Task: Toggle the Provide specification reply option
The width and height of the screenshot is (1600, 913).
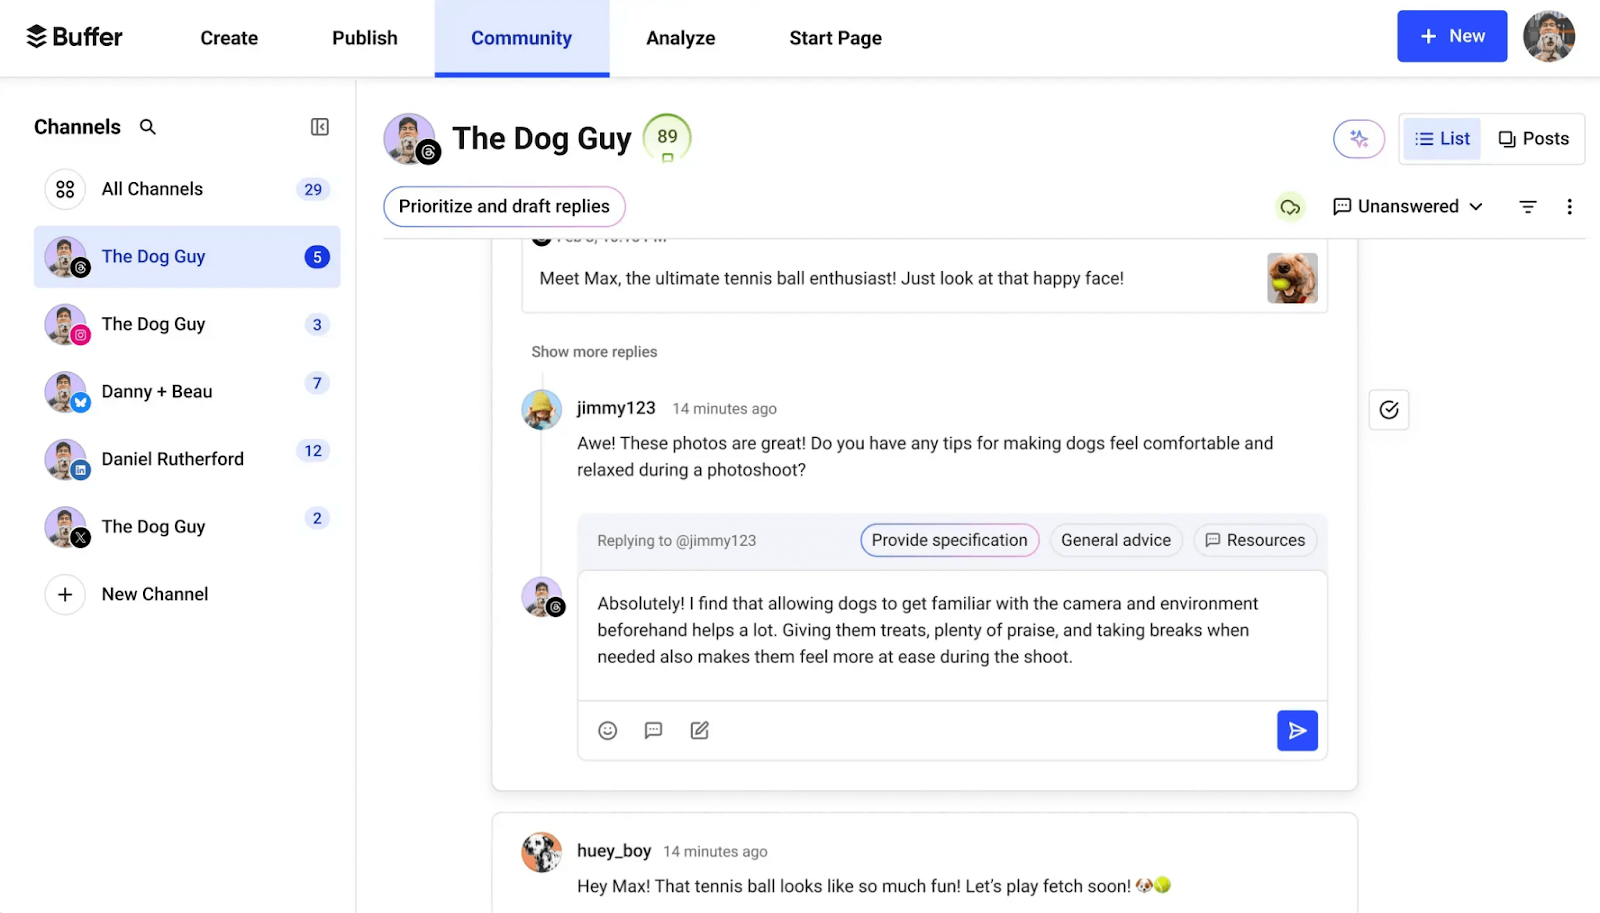Action: (948, 540)
